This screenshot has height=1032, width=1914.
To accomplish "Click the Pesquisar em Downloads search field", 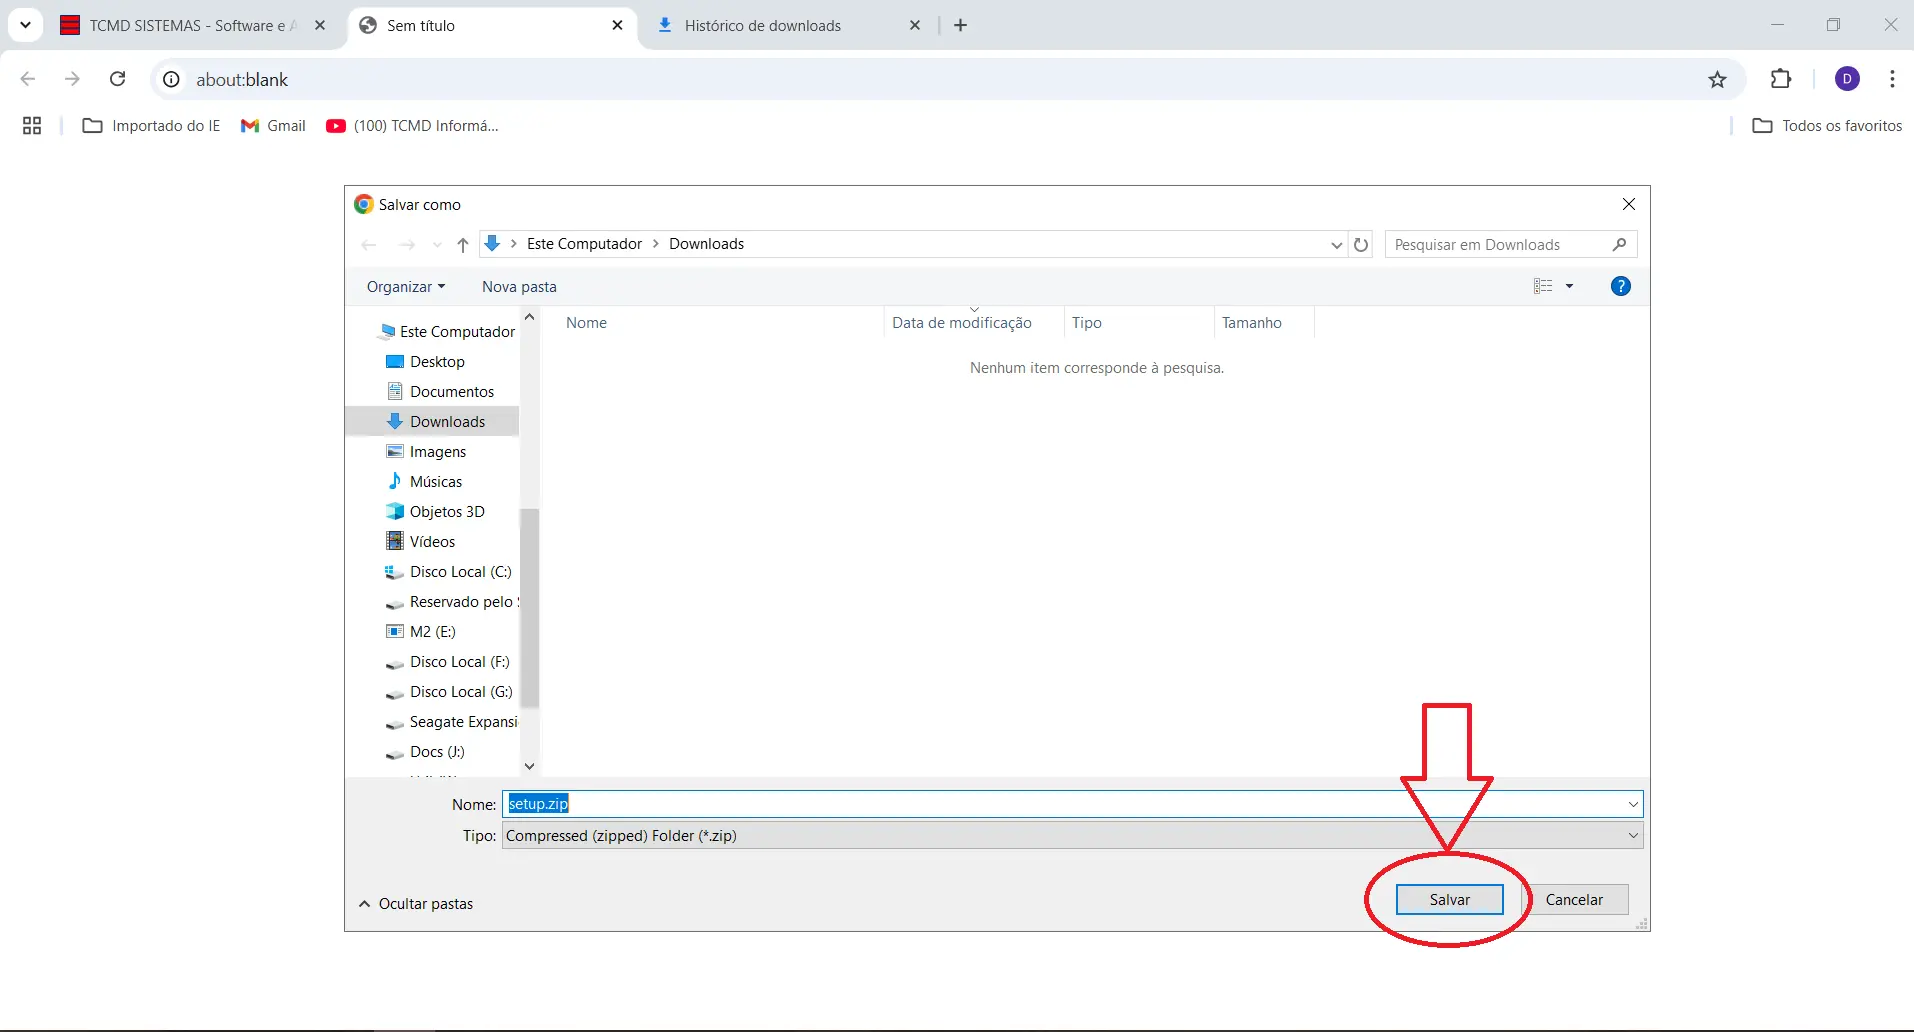I will 1498,245.
